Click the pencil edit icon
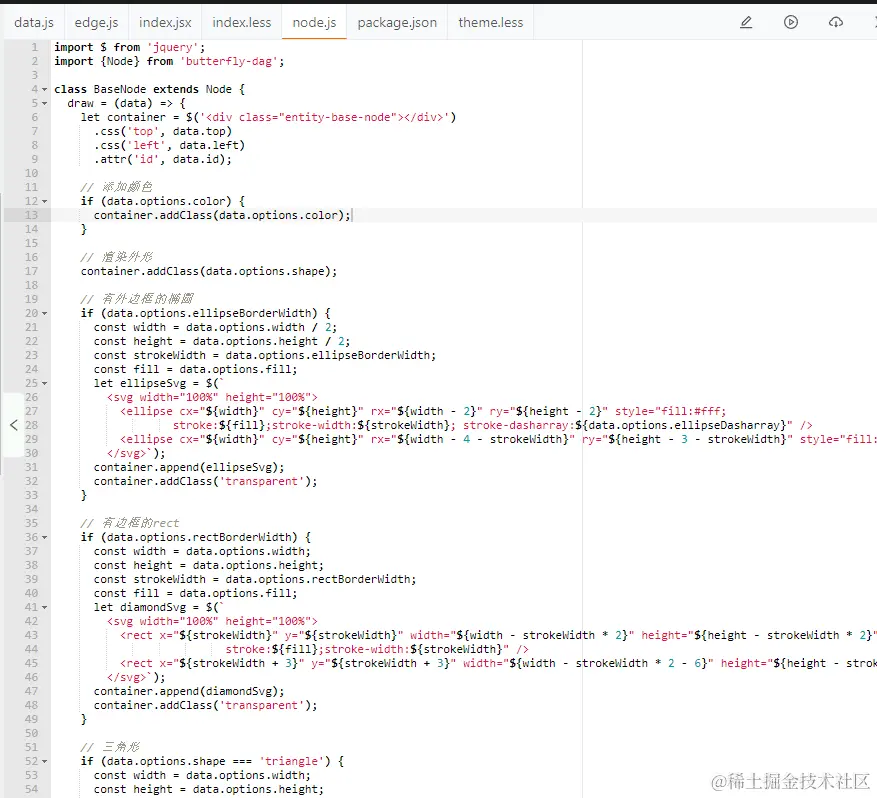 pos(746,22)
